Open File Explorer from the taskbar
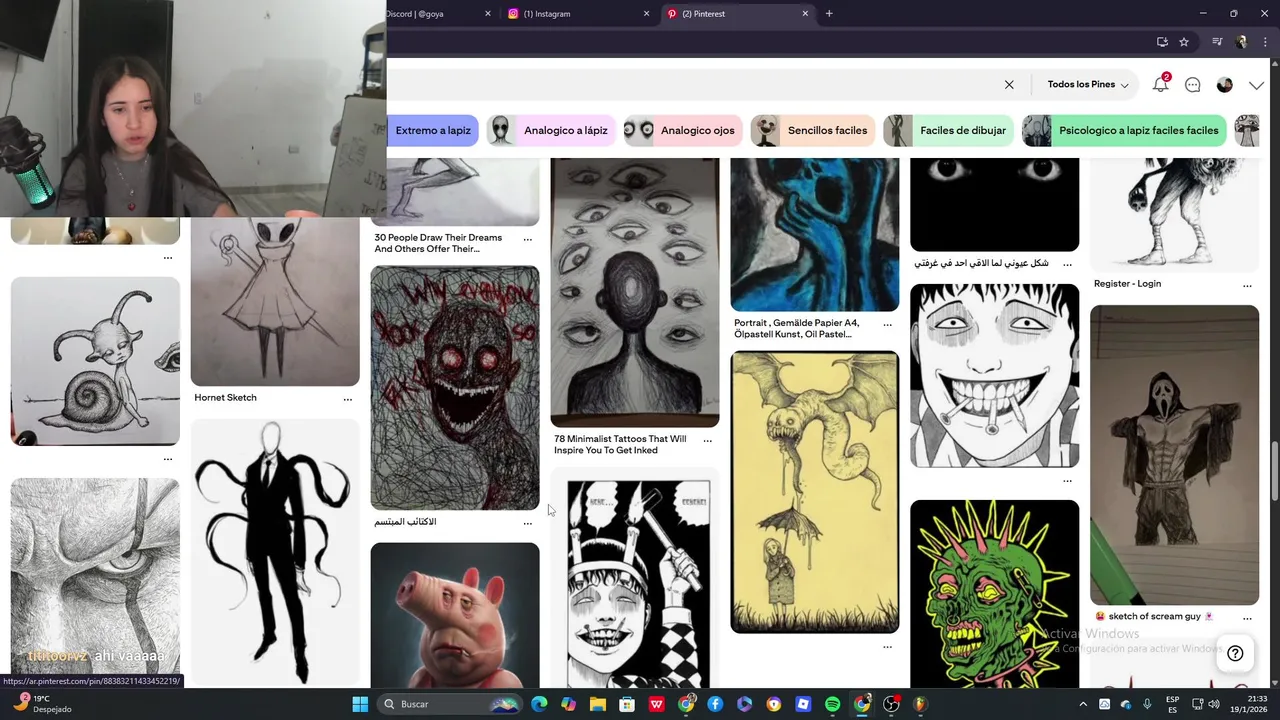The image size is (1280, 720). [x=598, y=704]
